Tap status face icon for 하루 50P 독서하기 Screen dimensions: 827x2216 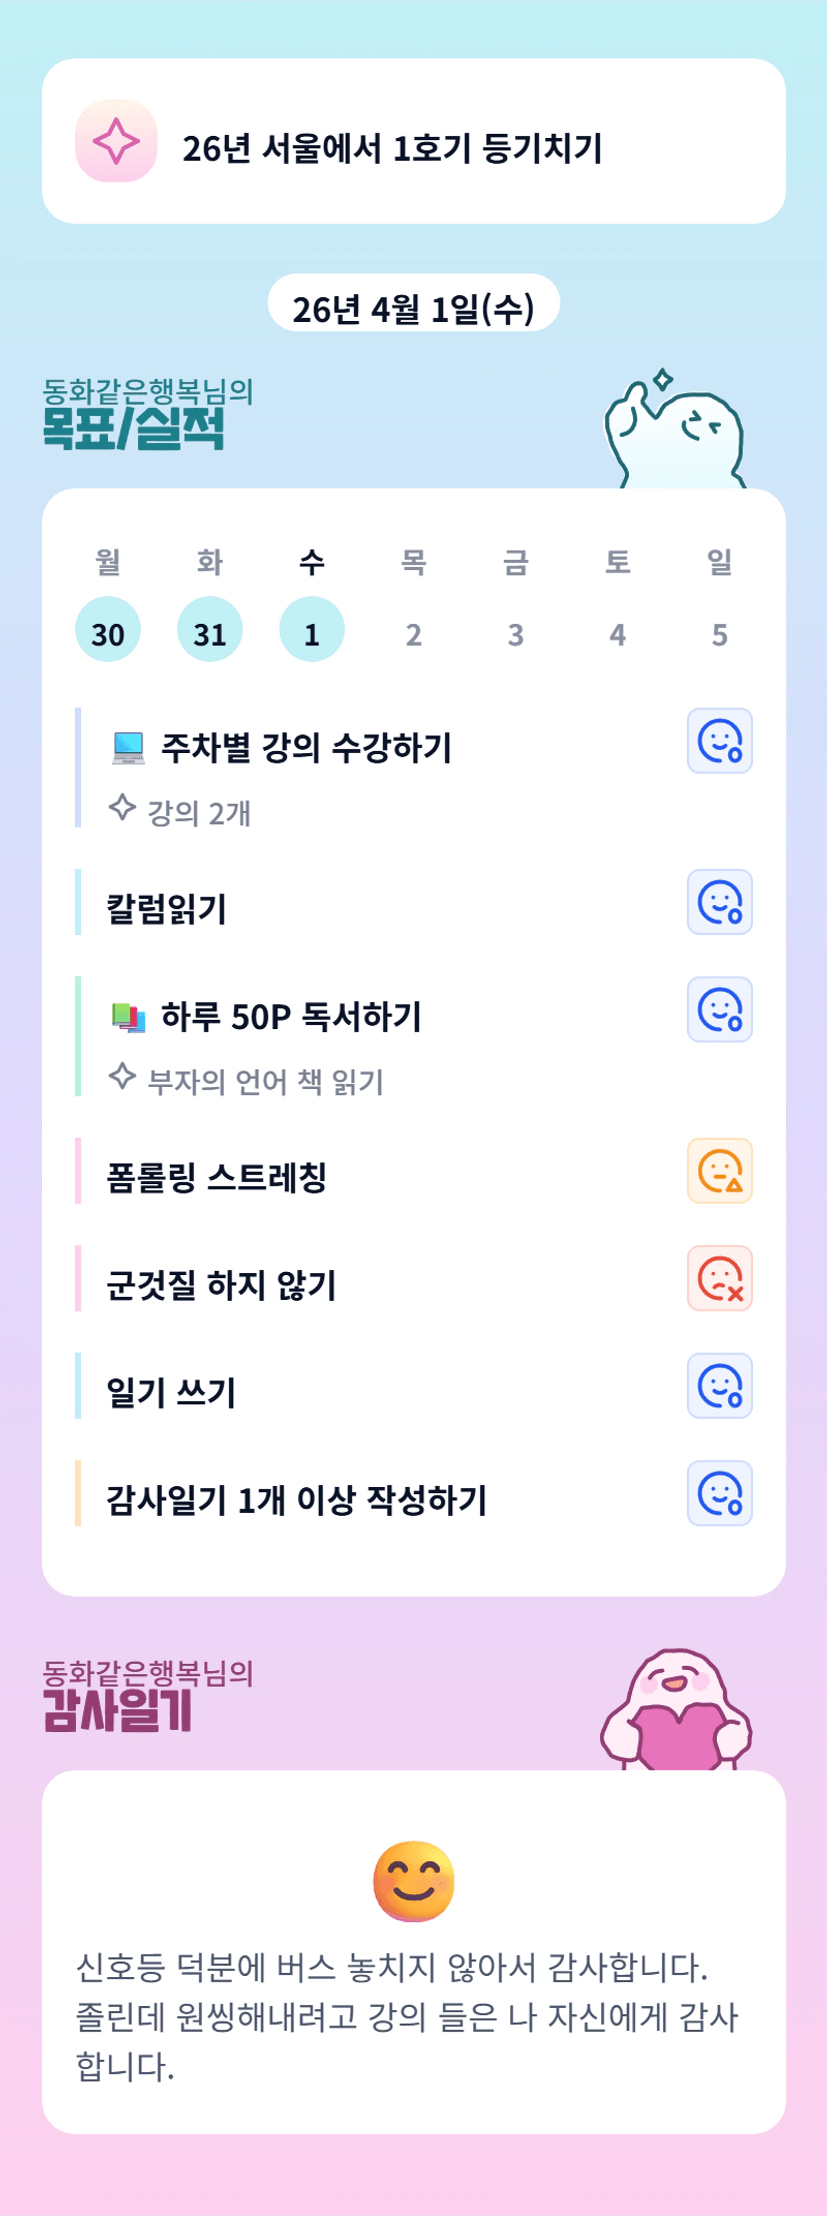click(719, 1010)
